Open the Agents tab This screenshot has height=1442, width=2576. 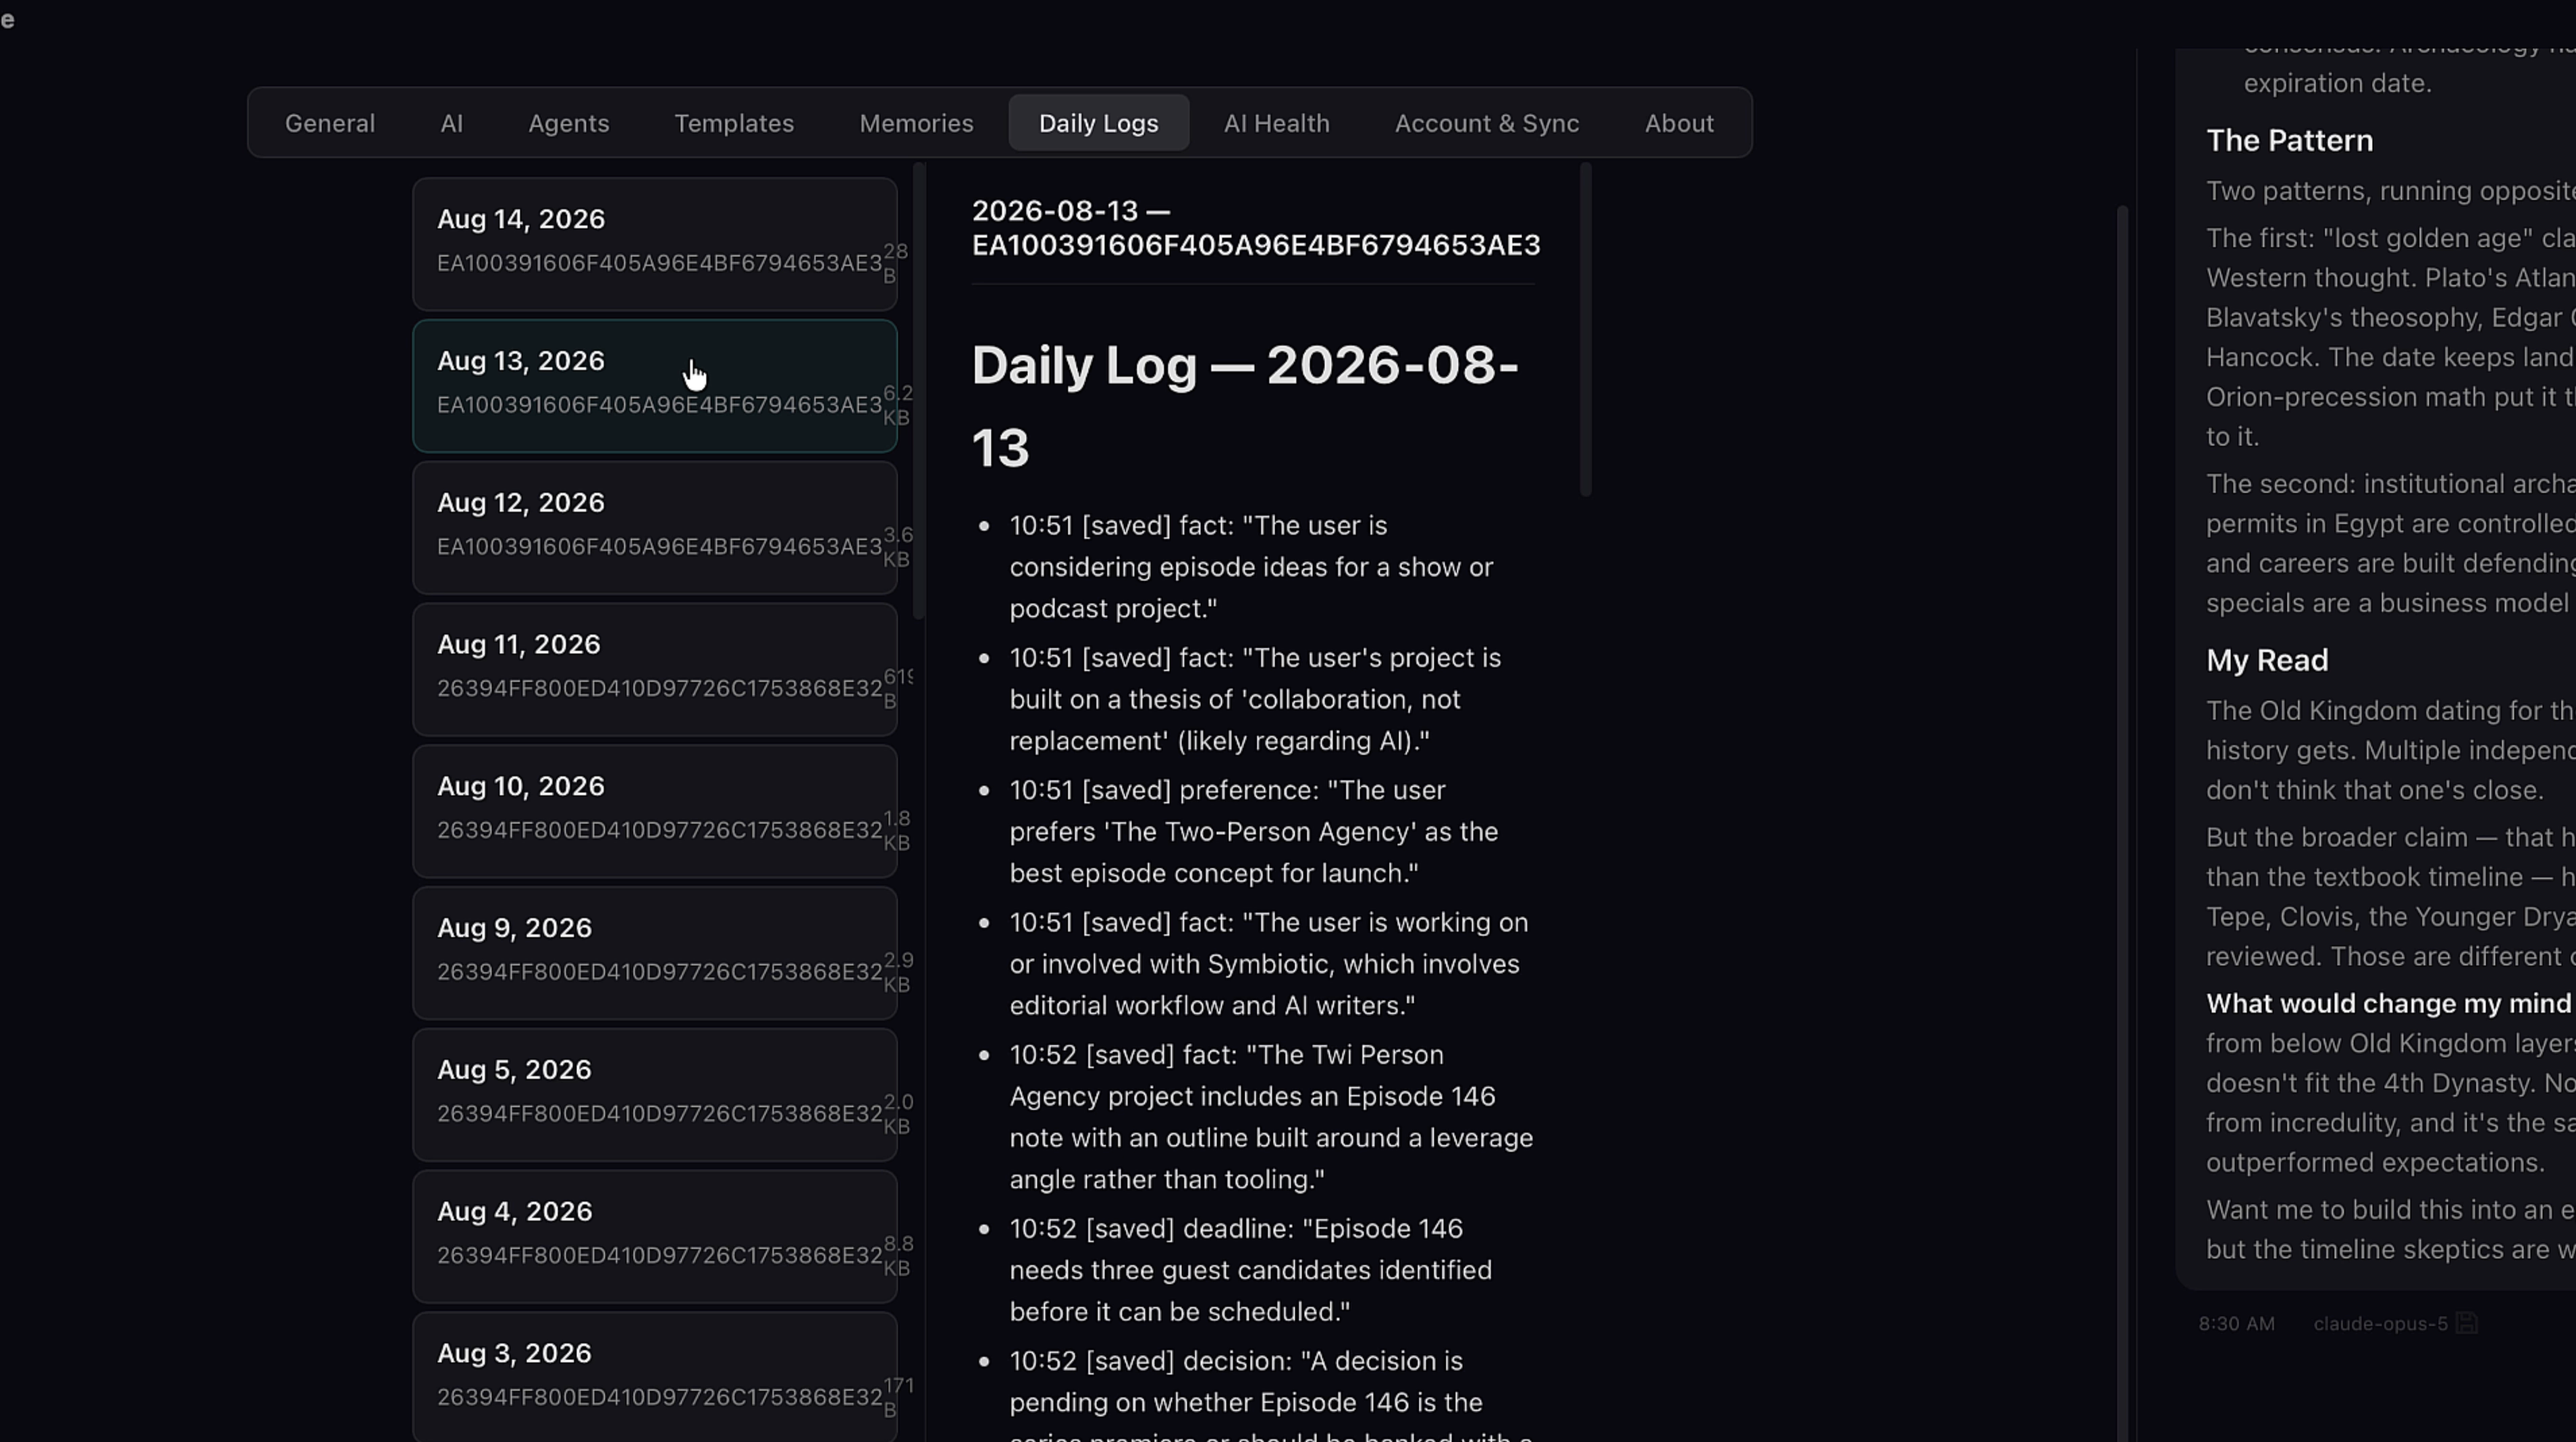click(x=568, y=123)
